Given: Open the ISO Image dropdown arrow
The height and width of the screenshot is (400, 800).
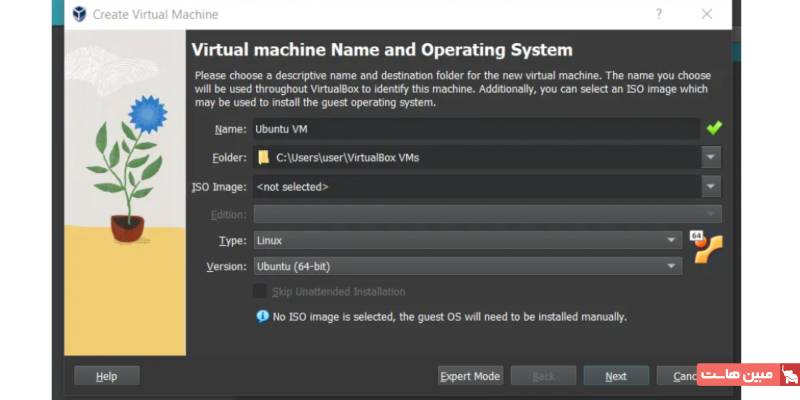Looking at the screenshot, I should 711,186.
